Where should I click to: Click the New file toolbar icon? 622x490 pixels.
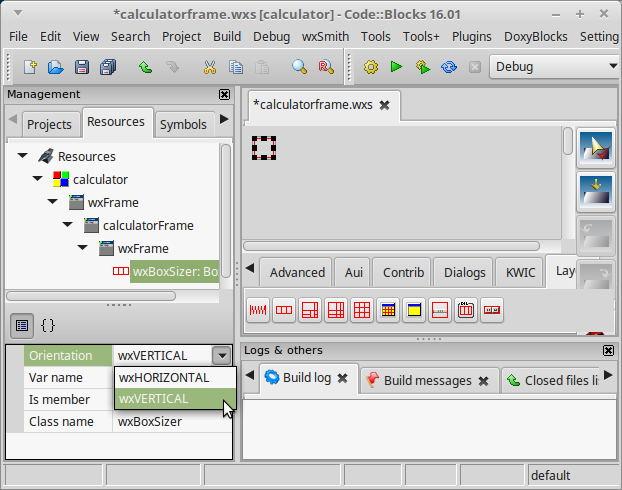(30, 67)
